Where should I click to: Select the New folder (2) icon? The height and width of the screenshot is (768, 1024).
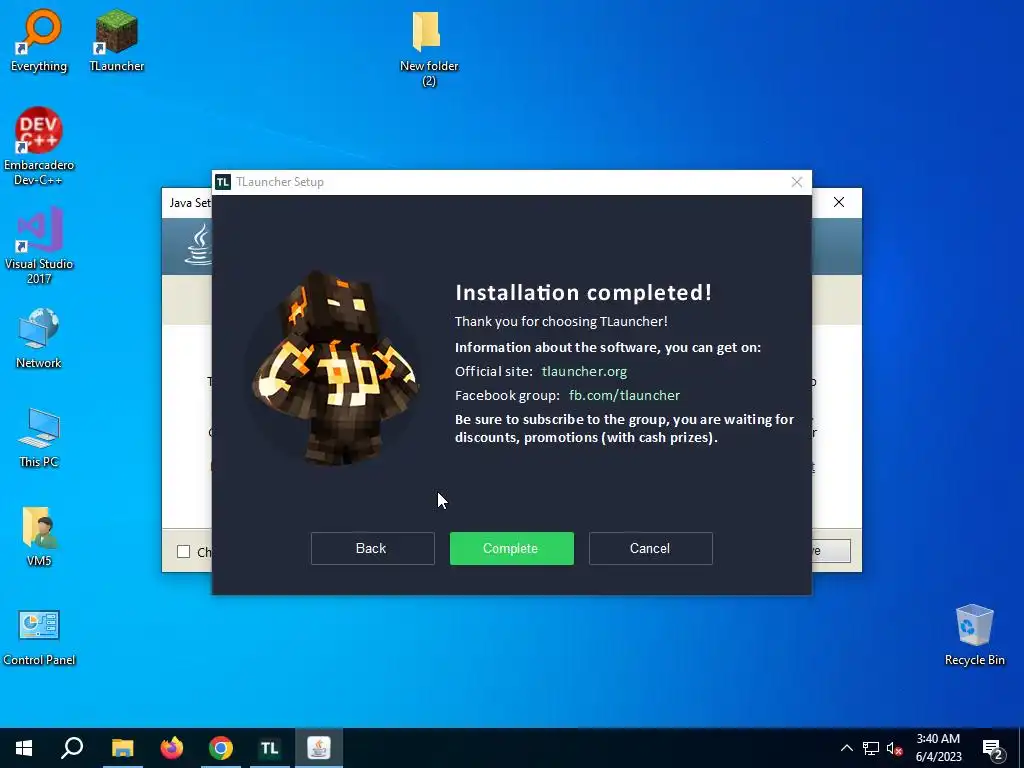point(428,48)
